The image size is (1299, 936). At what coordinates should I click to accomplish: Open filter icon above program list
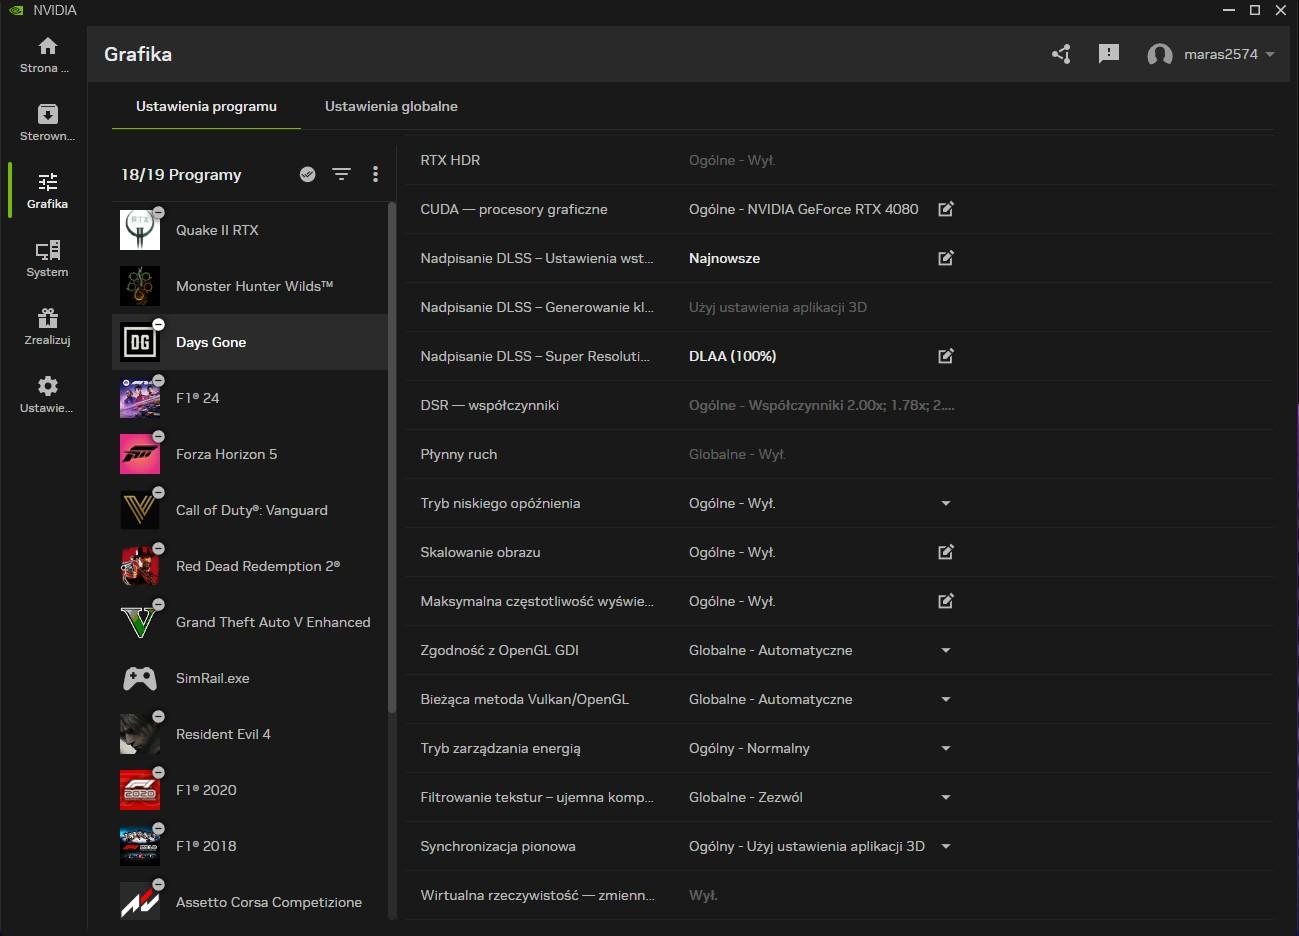coord(341,174)
